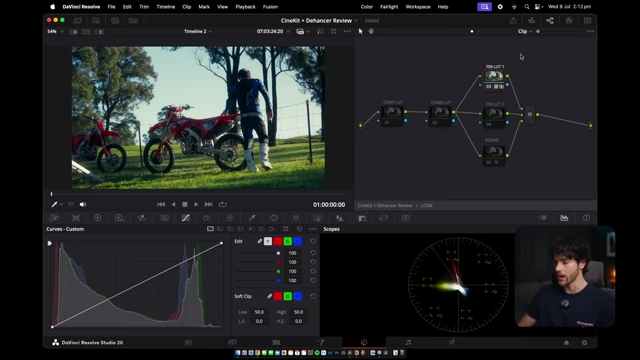
Task: Open the Workspace menu
Action: (x=418, y=7)
